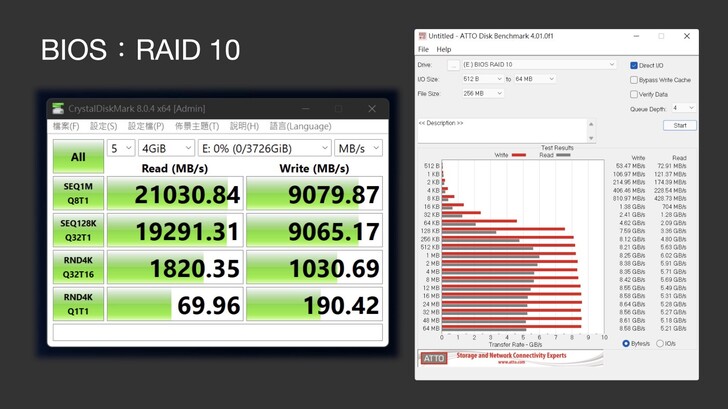
Task: Click the 9065.17 write result
Action: click(x=314, y=230)
